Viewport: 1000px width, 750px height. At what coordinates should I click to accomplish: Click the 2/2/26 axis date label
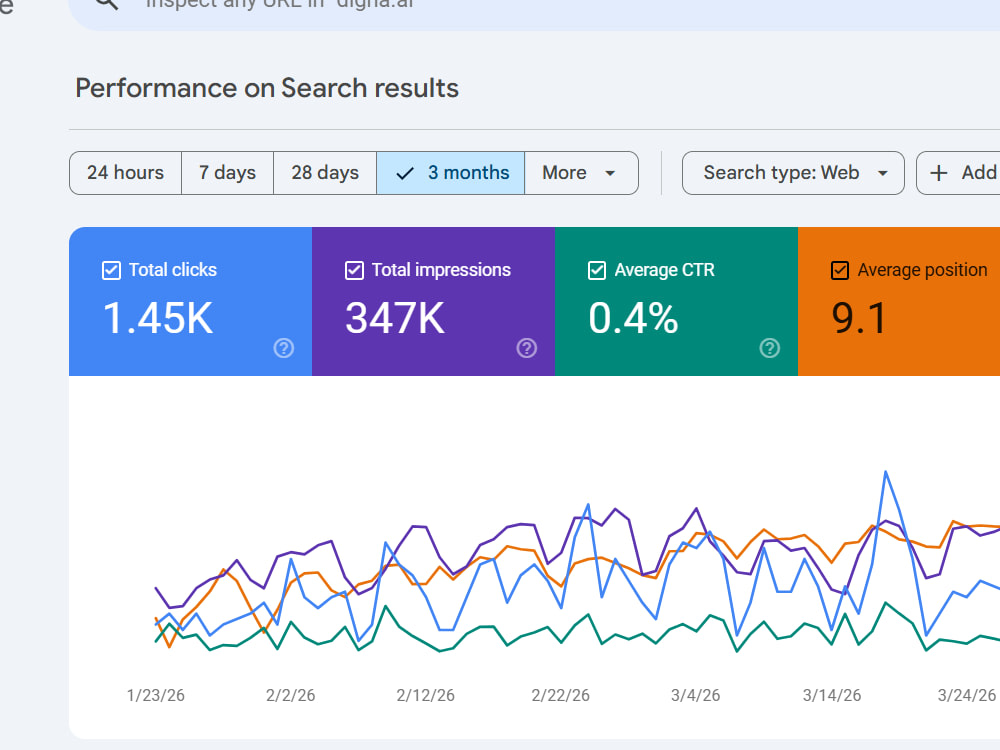click(x=290, y=695)
